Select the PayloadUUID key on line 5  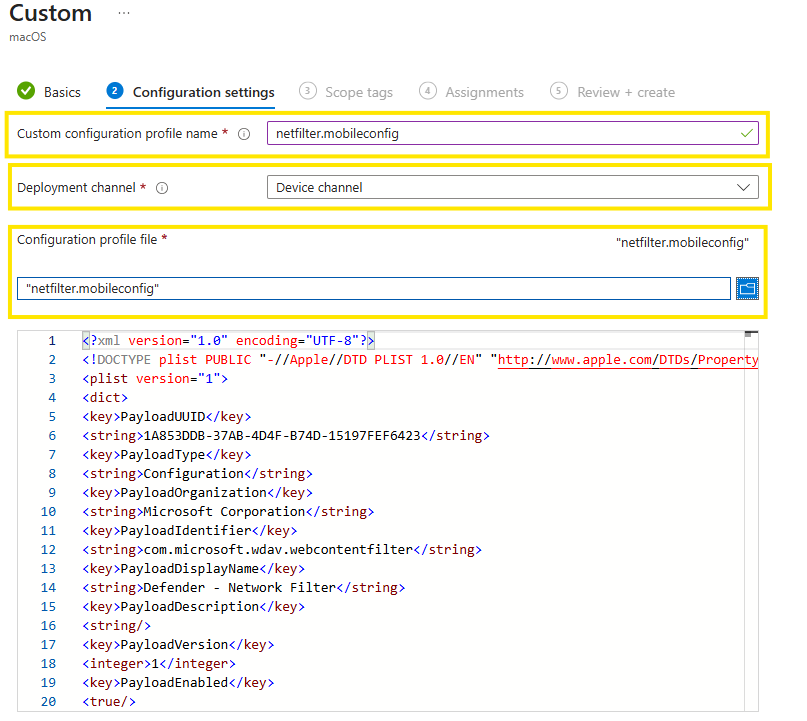[166, 417]
